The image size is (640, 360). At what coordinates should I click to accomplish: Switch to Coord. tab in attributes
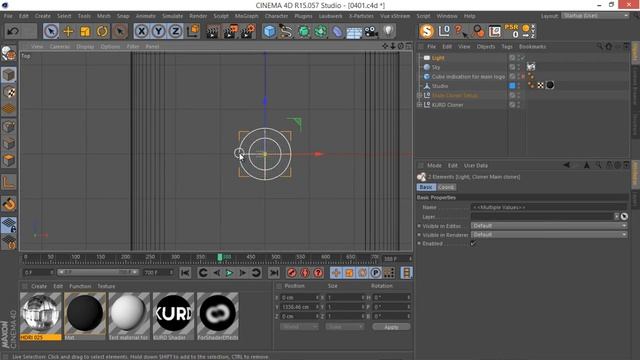446,187
